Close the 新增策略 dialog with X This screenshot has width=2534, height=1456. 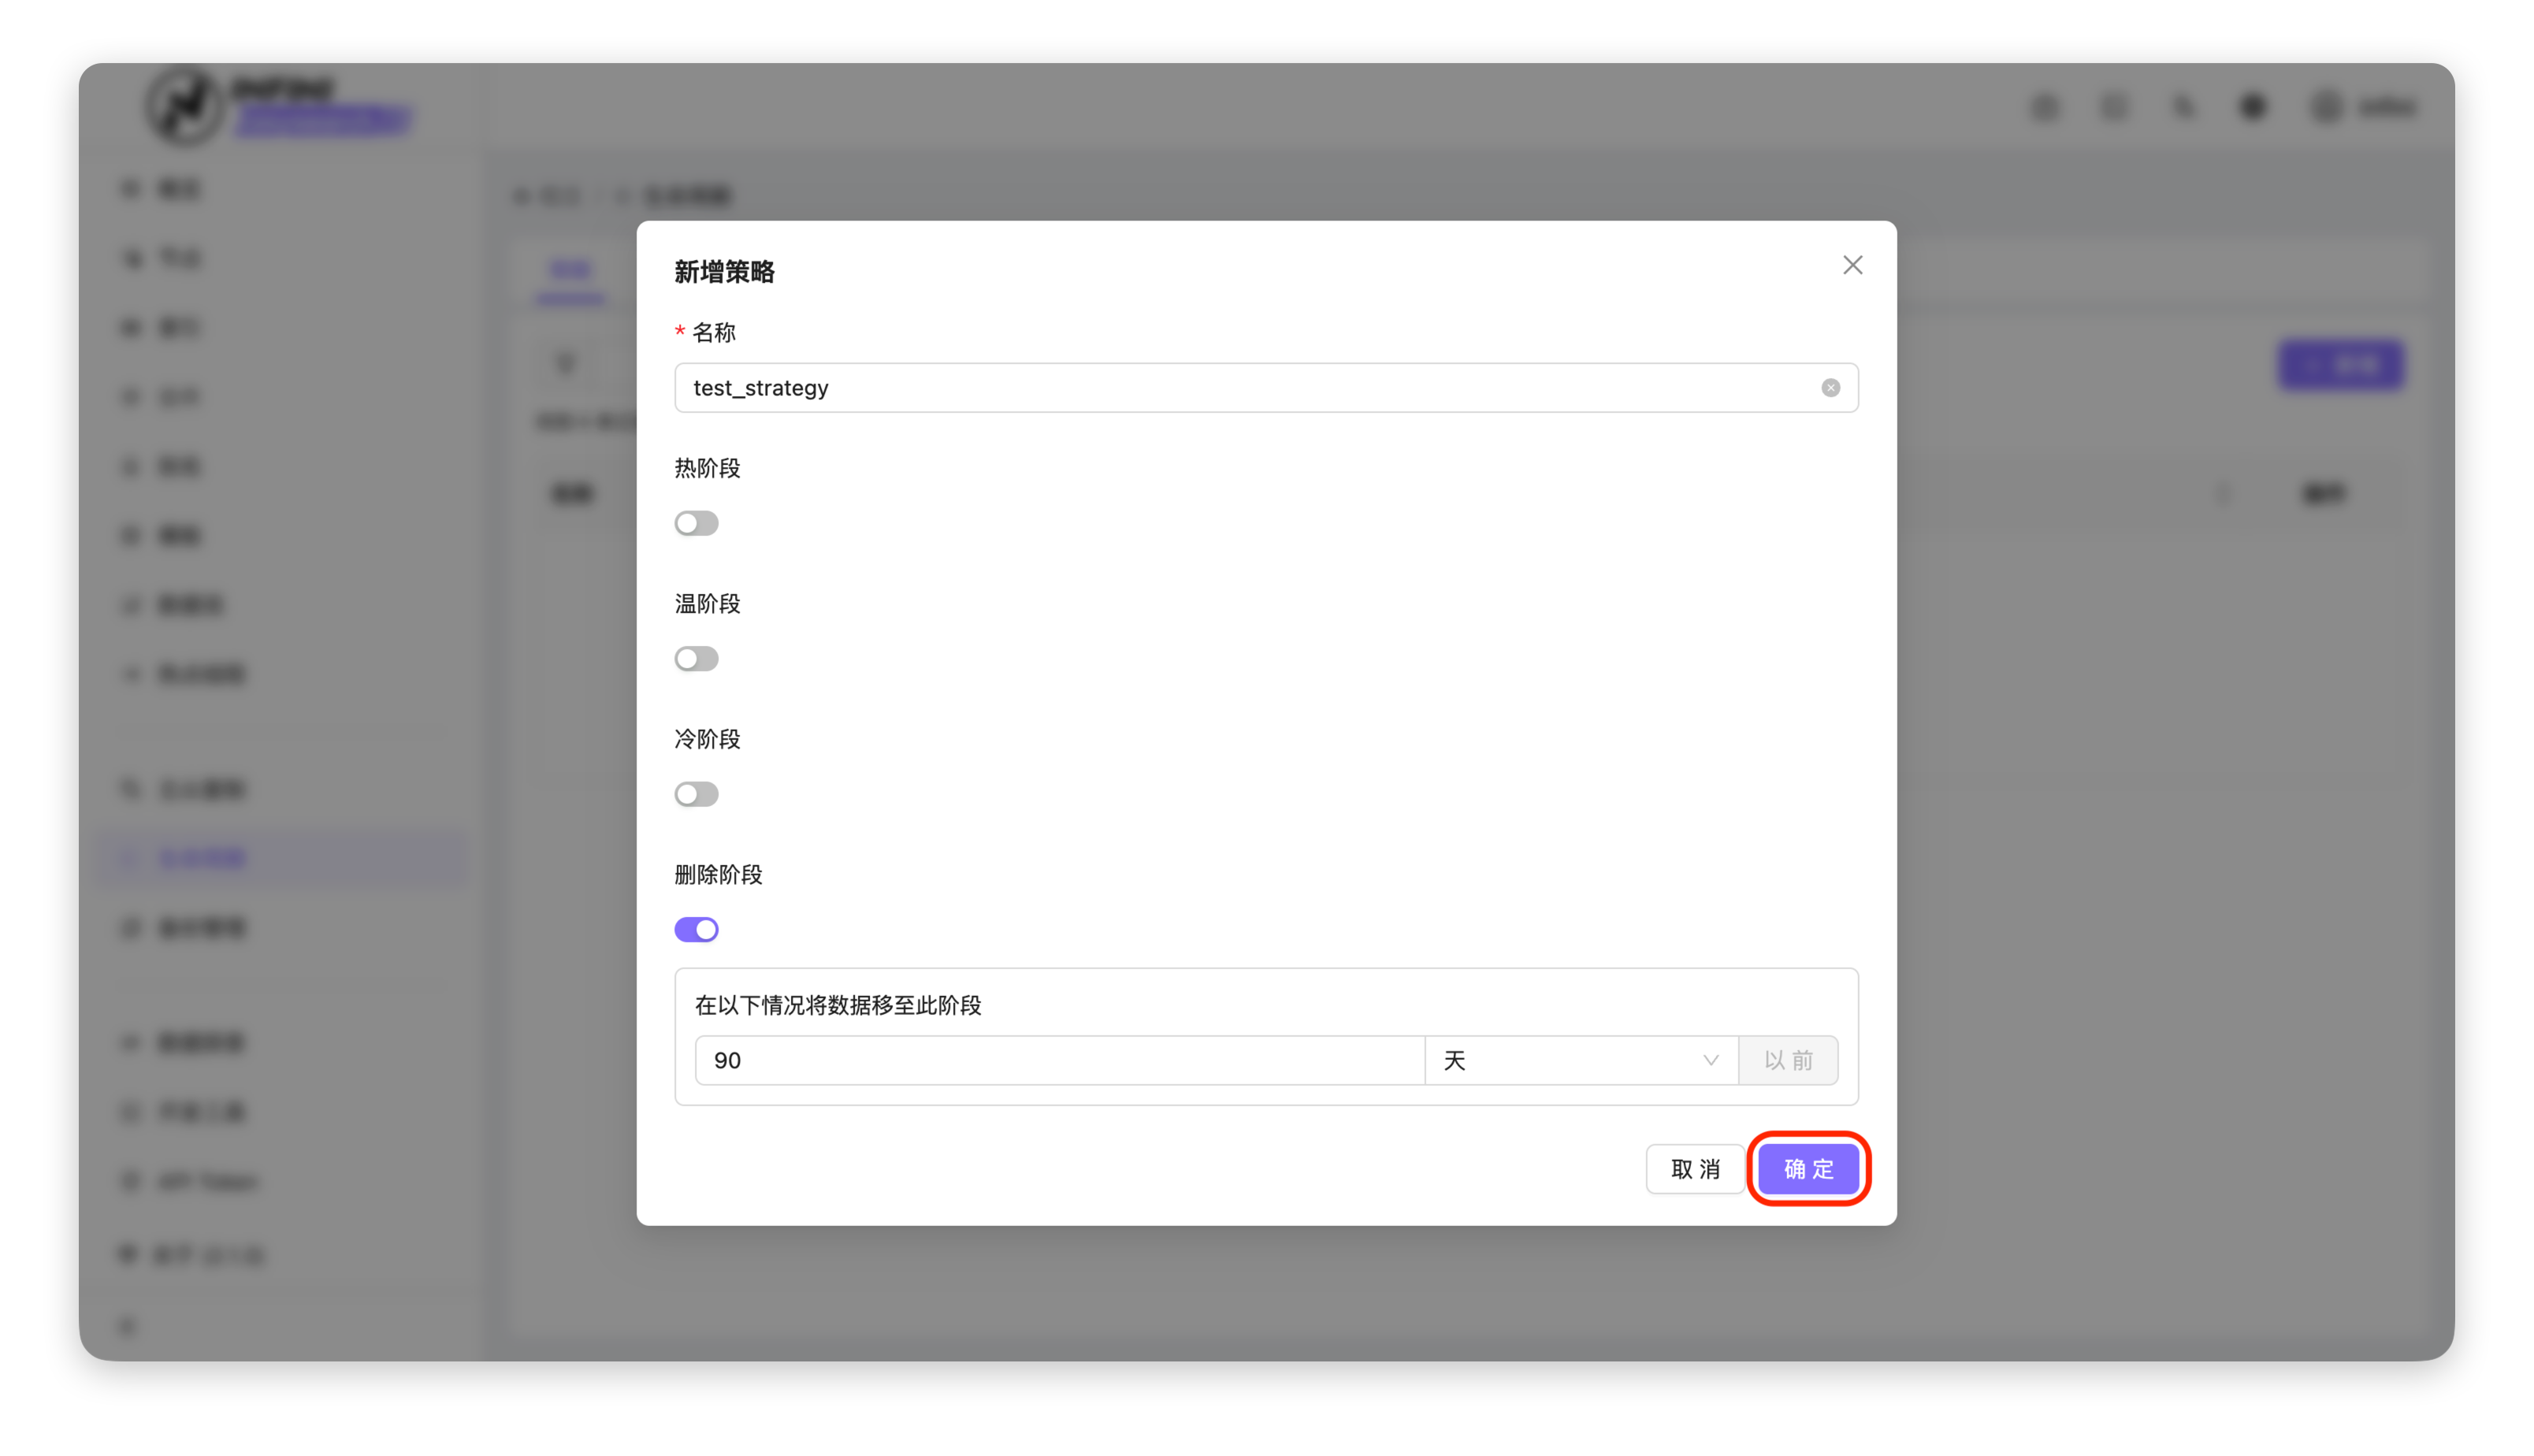click(1852, 265)
